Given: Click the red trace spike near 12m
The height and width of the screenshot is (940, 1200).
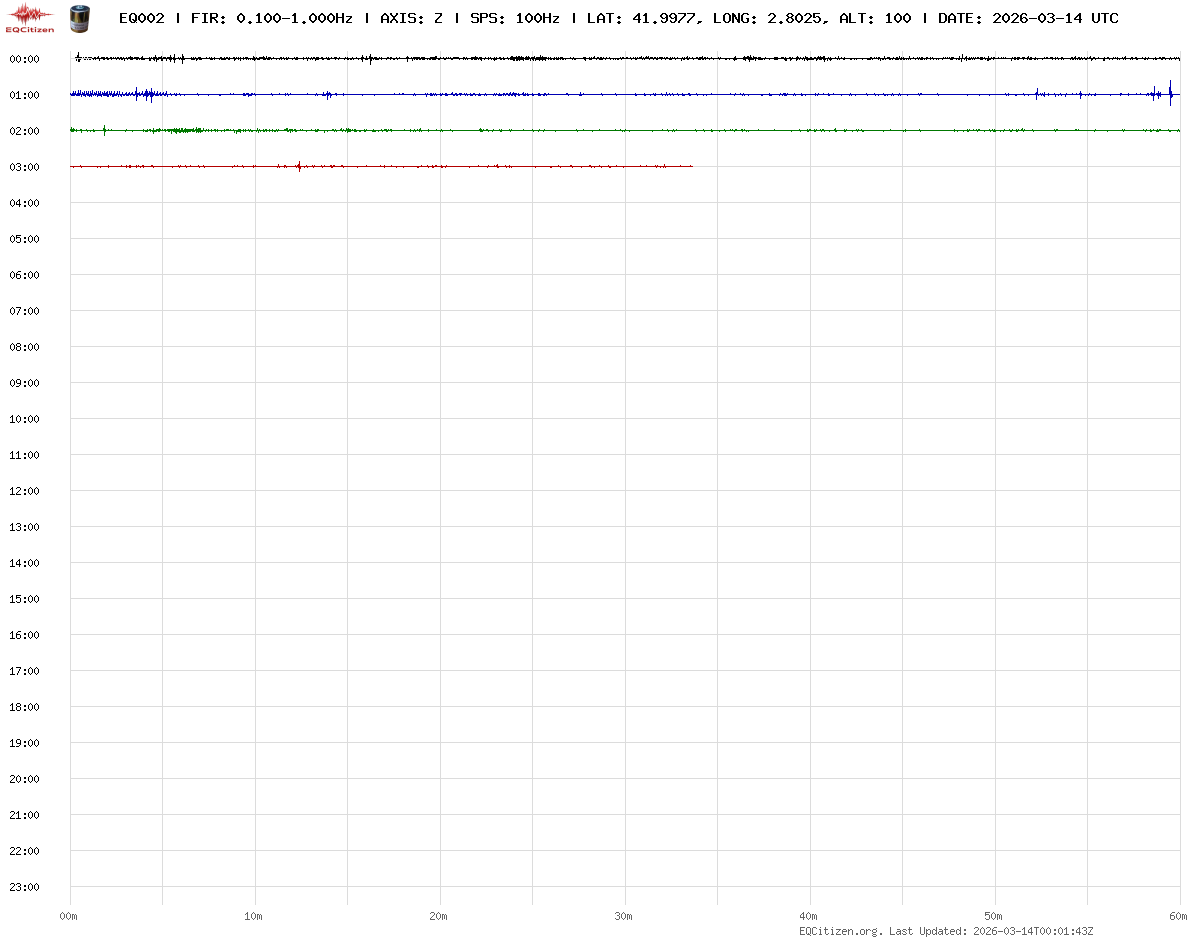Looking at the screenshot, I should coord(299,166).
